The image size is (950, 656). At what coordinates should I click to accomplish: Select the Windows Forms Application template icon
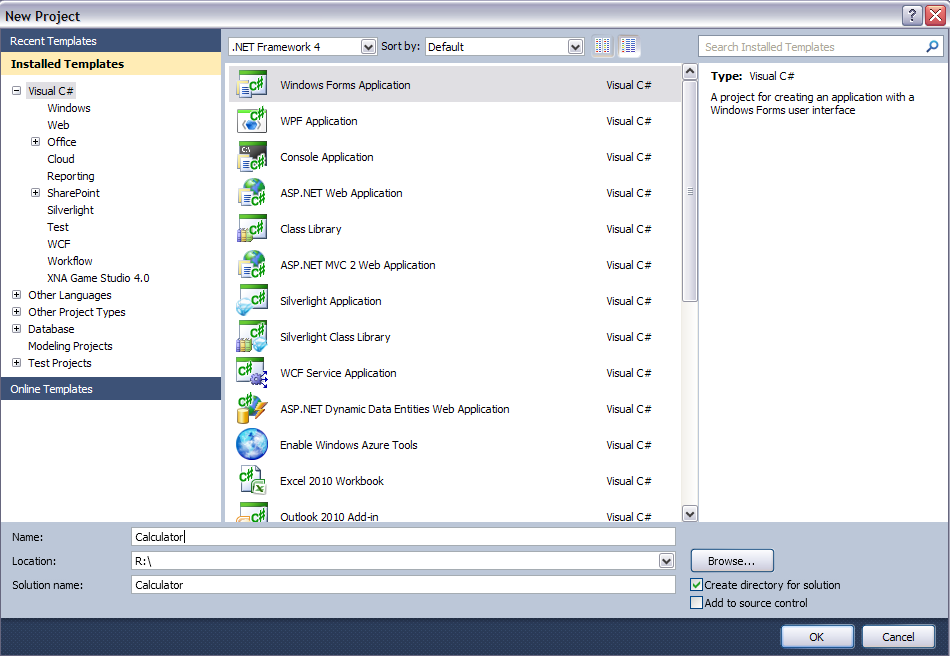coord(251,85)
